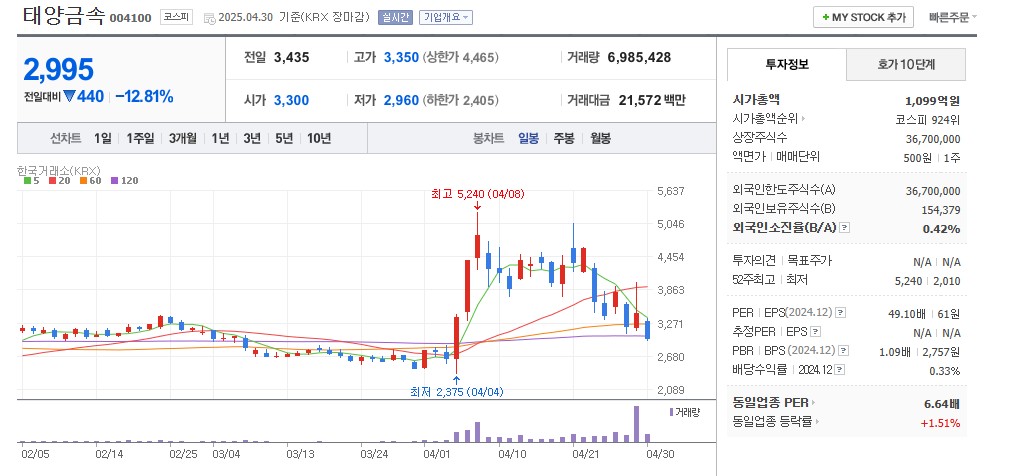Open the help icon next to PER EPS(2024.12)
This screenshot has width=1009, height=476.
tap(840, 313)
